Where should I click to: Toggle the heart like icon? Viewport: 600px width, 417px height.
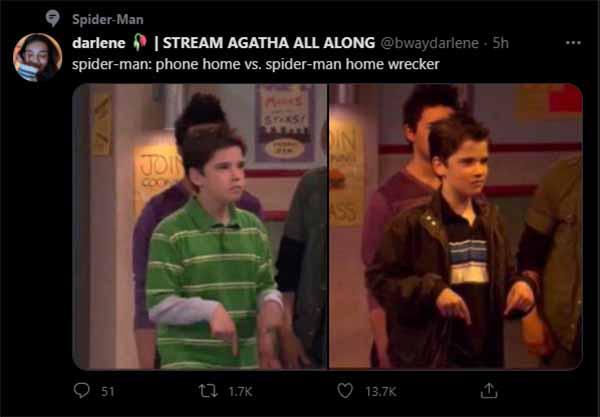[345, 391]
